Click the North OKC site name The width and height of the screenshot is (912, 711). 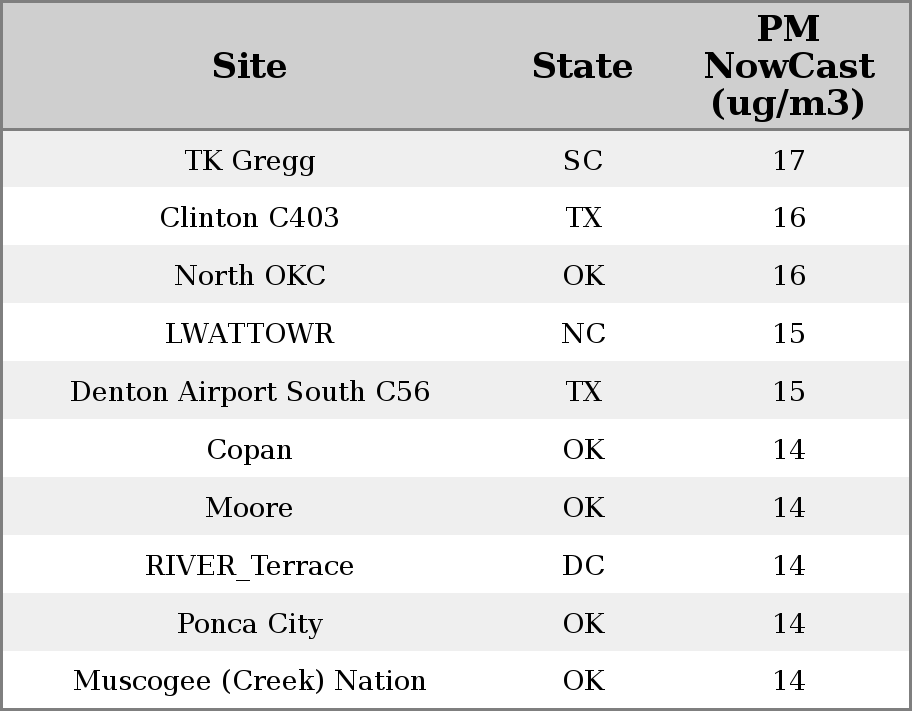click(x=249, y=276)
